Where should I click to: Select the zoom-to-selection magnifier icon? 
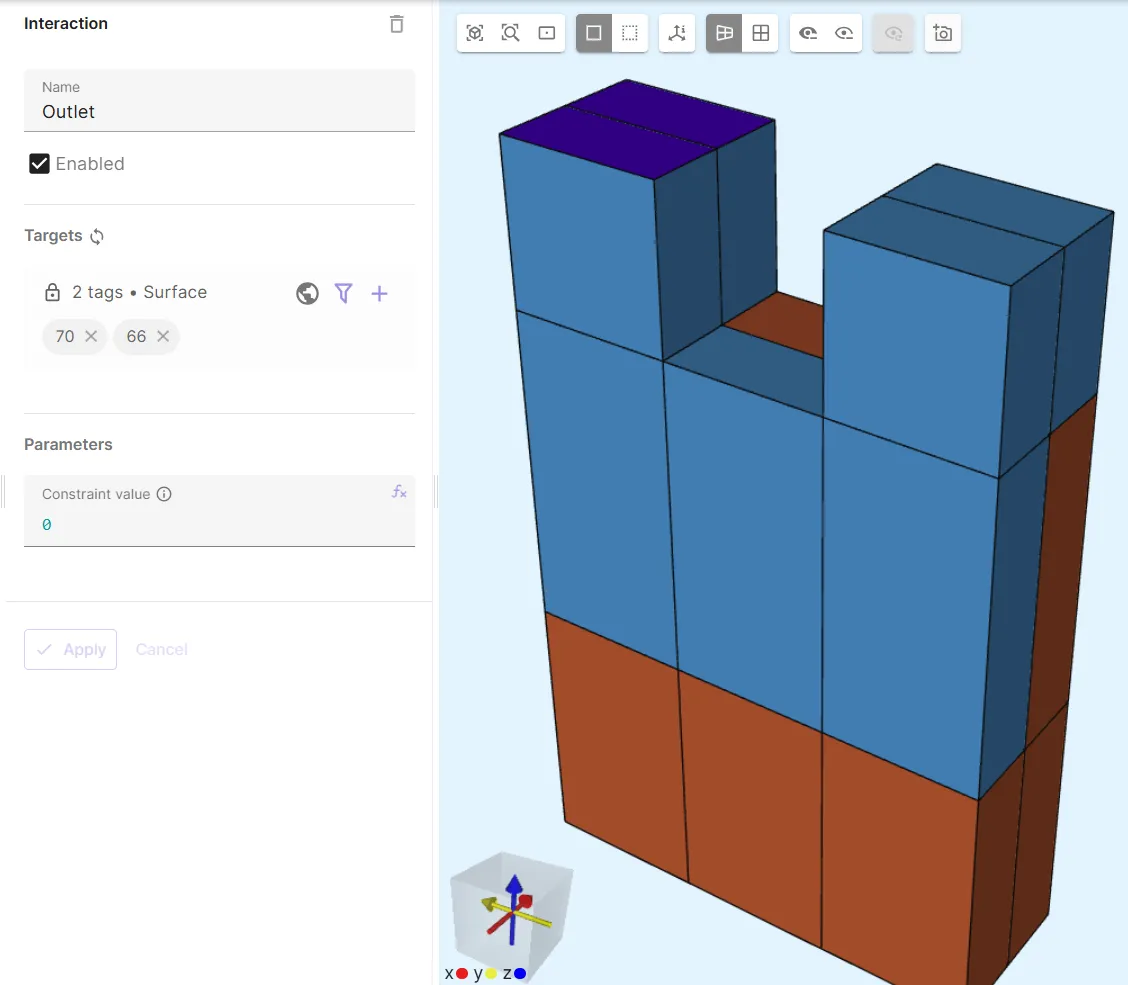(511, 33)
